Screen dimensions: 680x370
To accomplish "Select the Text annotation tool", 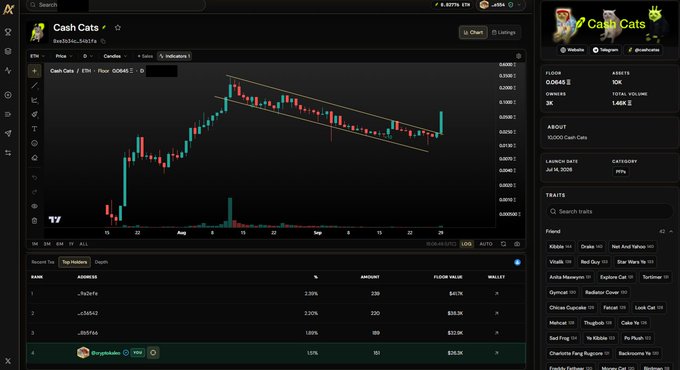I will pos(34,129).
